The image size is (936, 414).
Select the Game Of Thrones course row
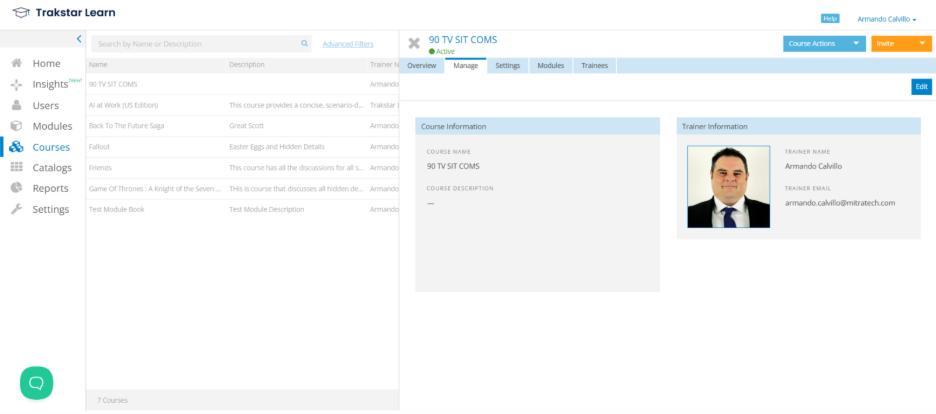(x=242, y=189)
